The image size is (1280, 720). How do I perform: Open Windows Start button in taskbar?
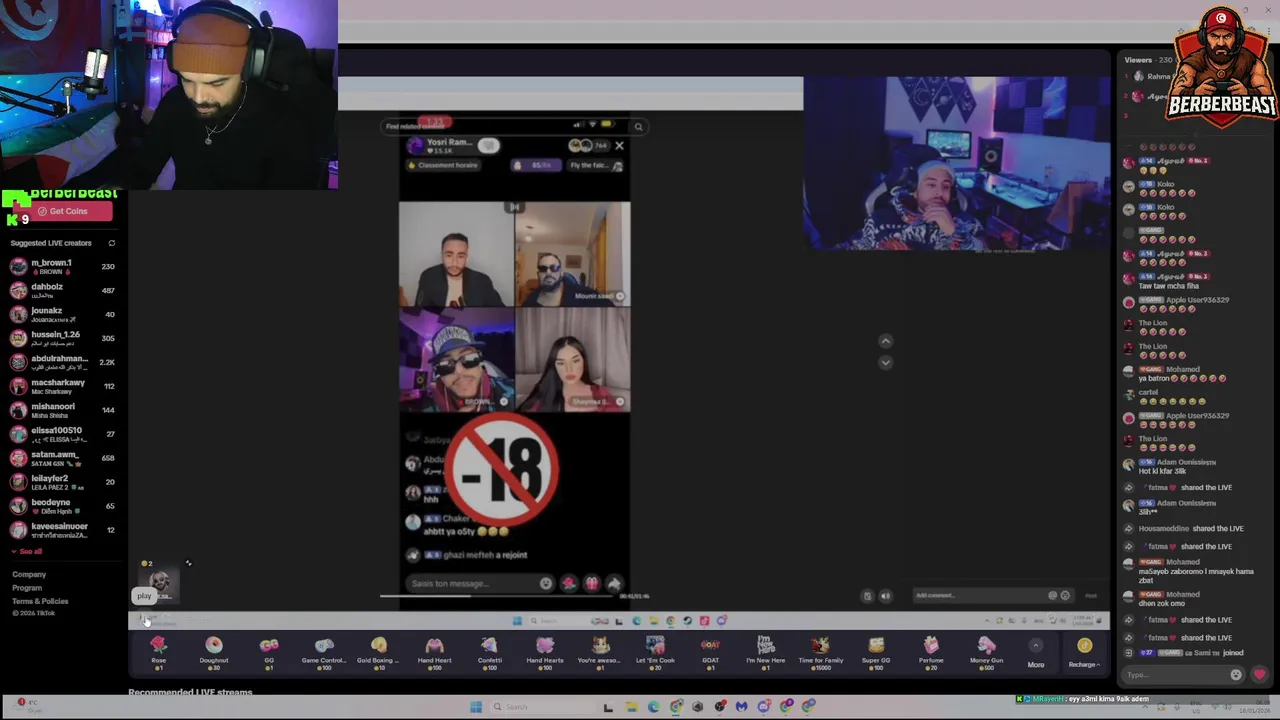coord(476,707)
